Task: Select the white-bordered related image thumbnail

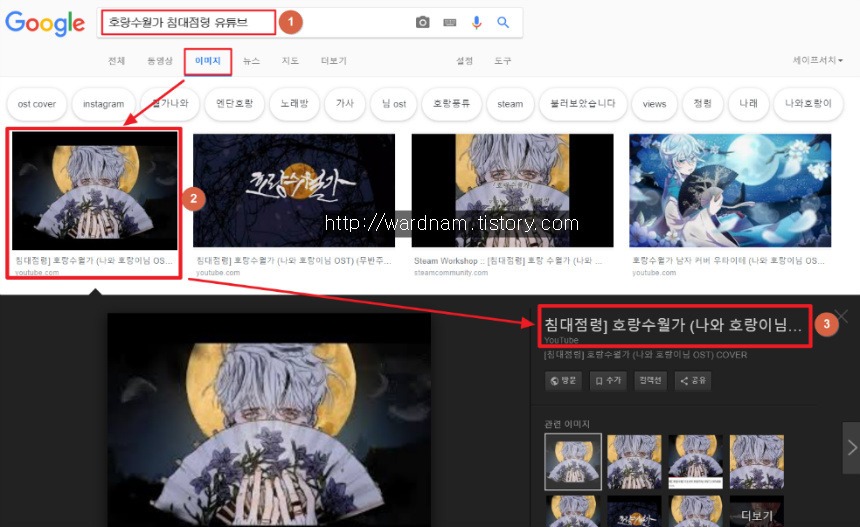Action: point(573,462)
